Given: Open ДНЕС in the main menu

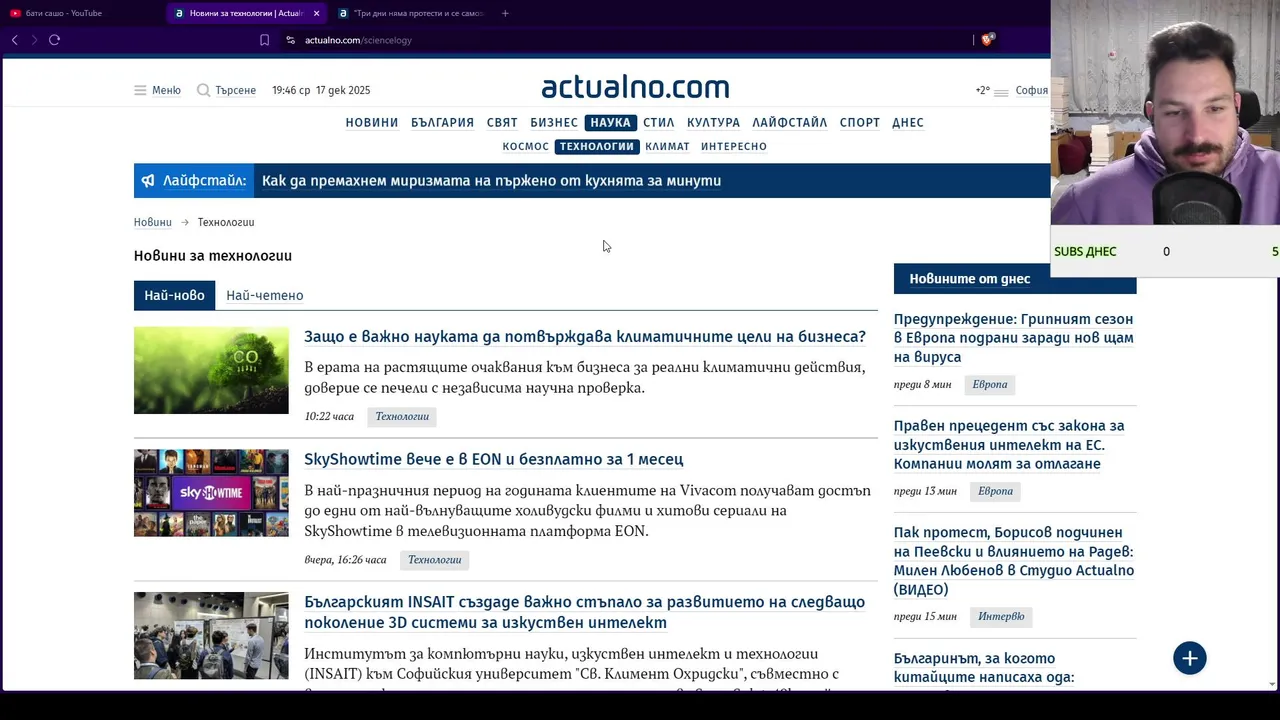Looking at the screenshot, I should pos(908,123).
